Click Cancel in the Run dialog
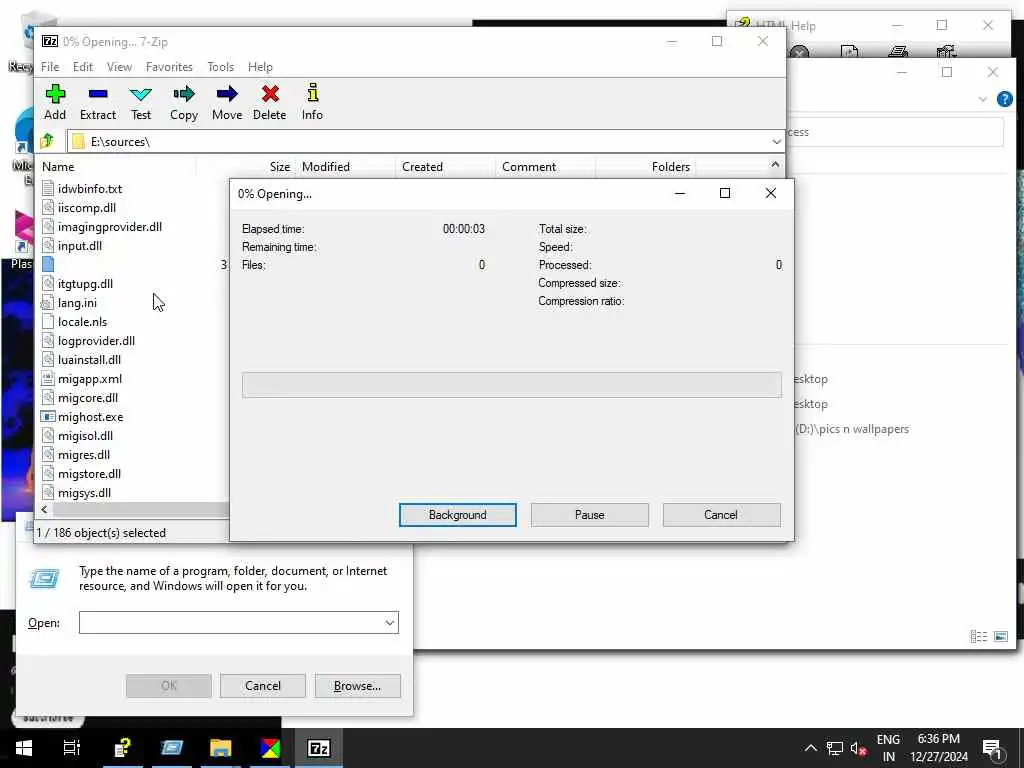 pos(263,686)
